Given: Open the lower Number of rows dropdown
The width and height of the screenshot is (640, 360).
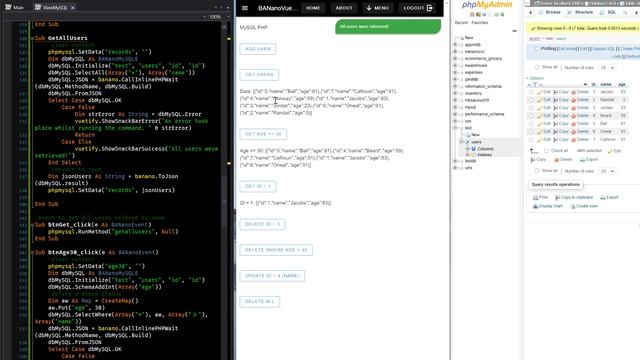Looking at the screenshot, I should pos(607,171).
